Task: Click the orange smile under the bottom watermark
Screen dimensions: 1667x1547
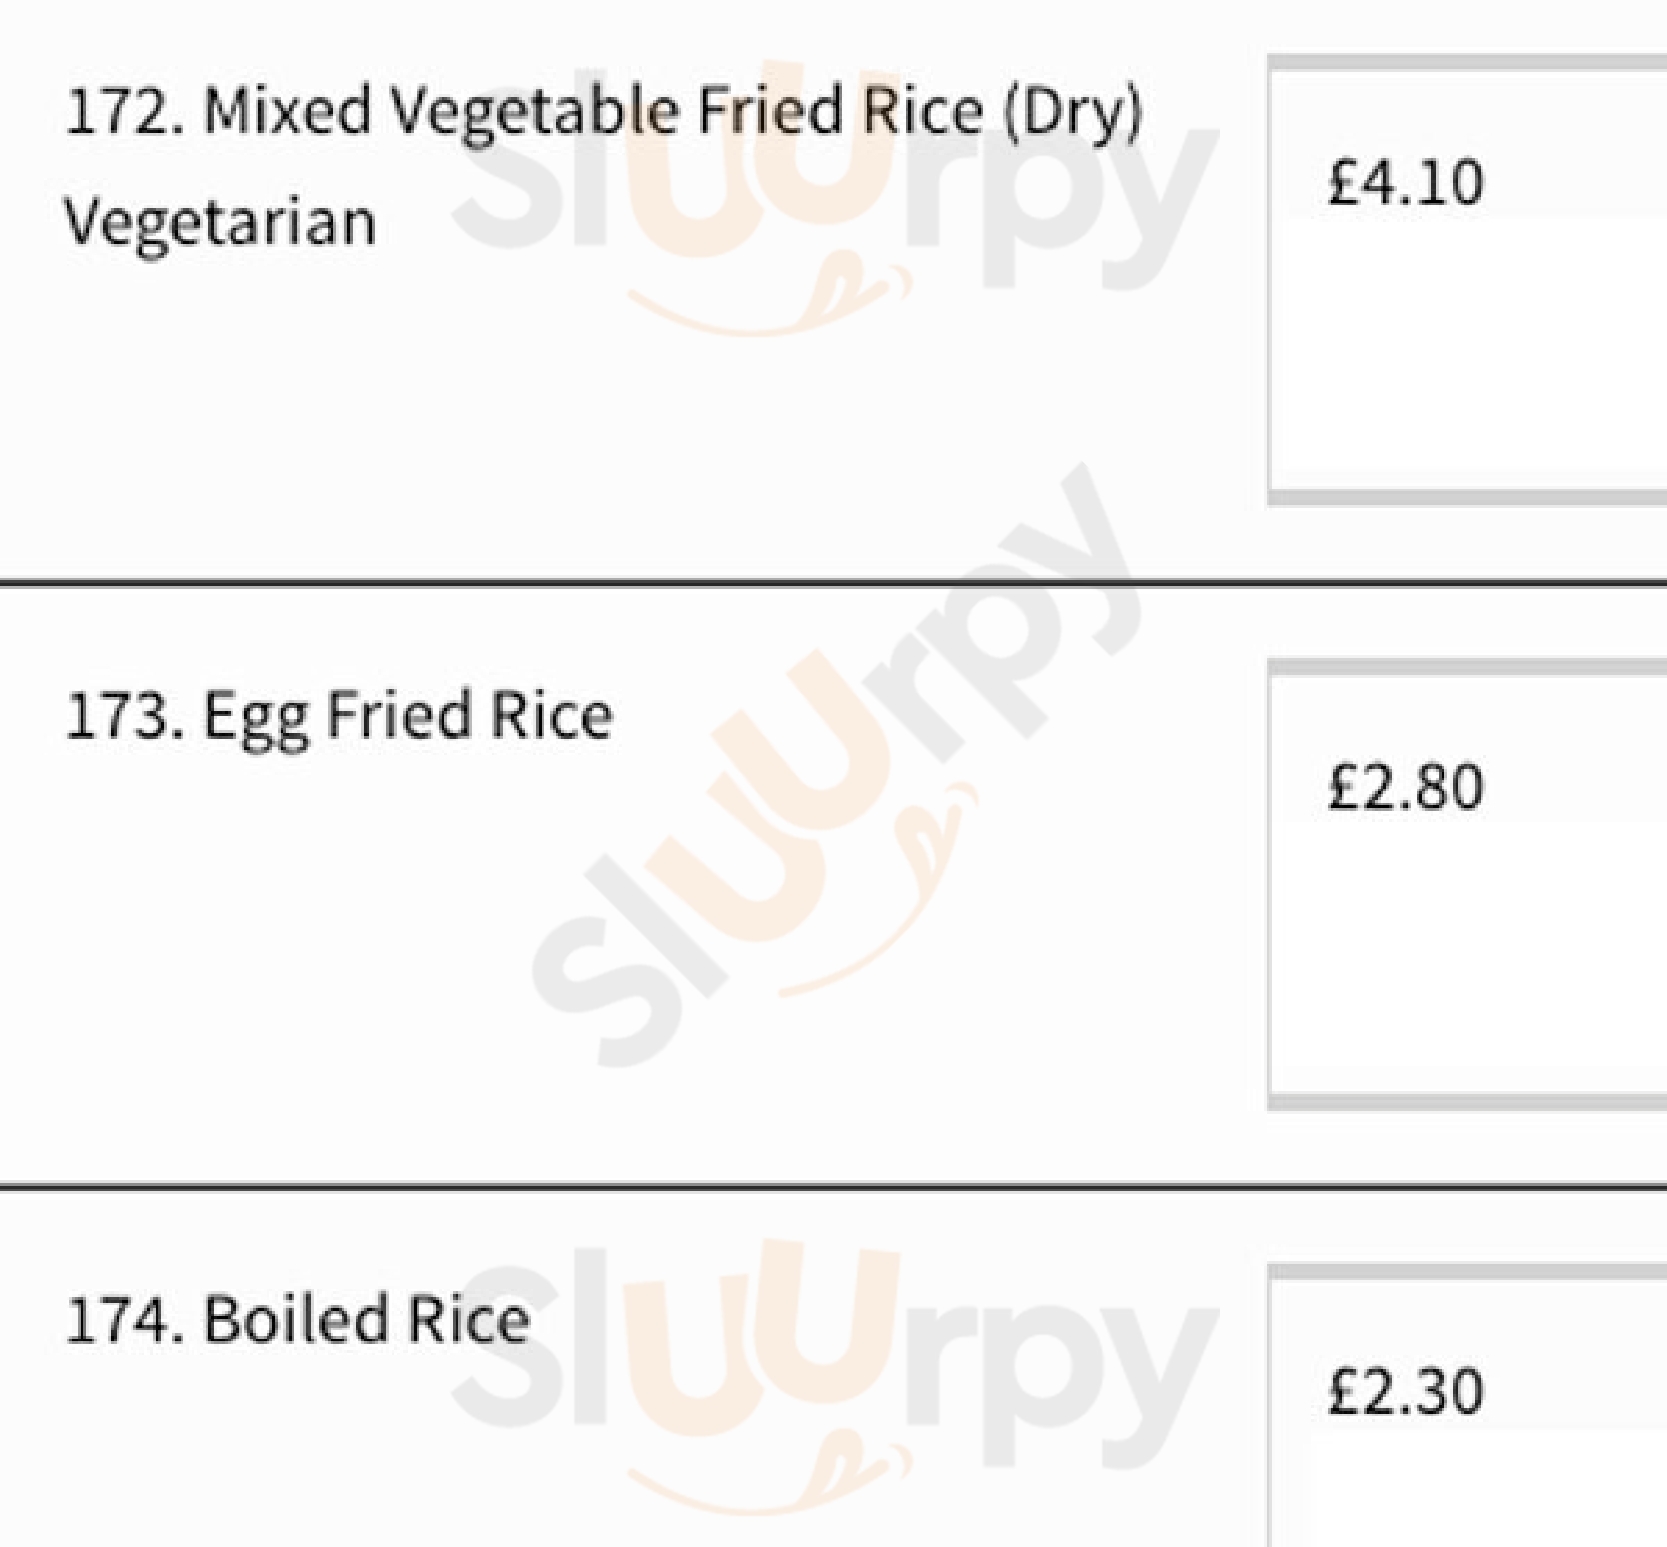Action: coord(770,1480)
